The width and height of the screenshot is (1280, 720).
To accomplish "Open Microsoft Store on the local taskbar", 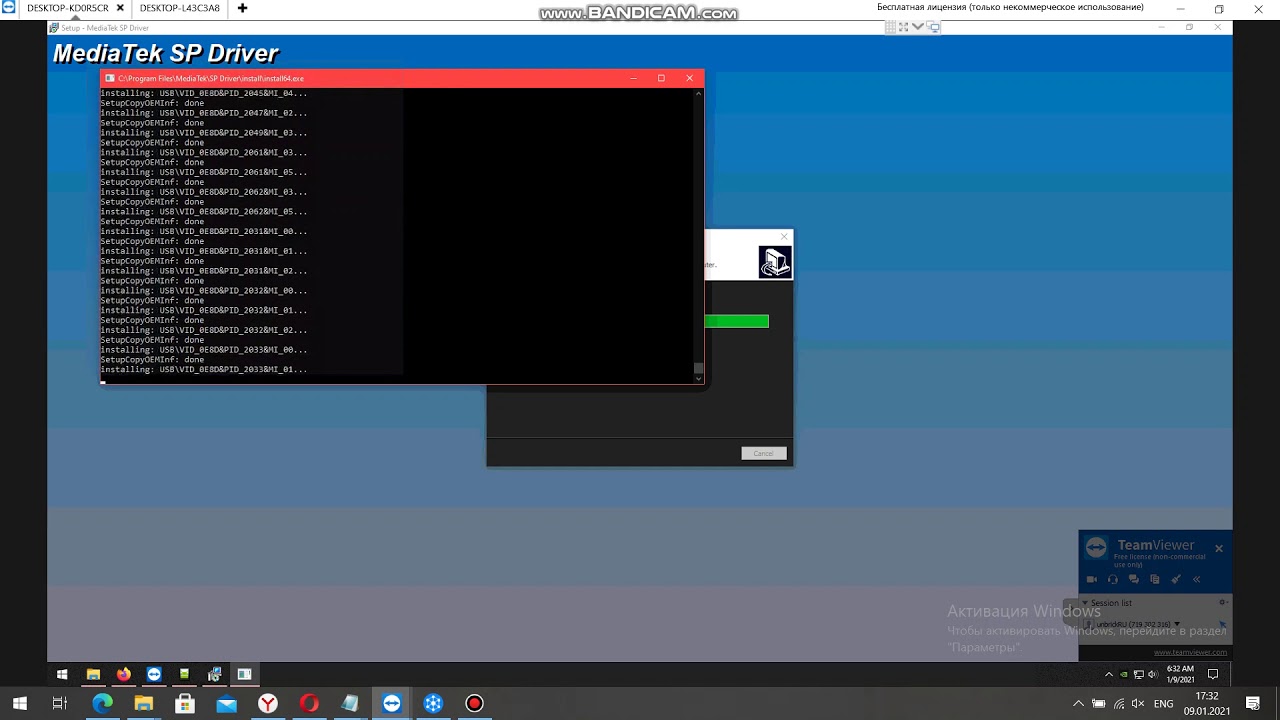I will [x=185, y=704].
